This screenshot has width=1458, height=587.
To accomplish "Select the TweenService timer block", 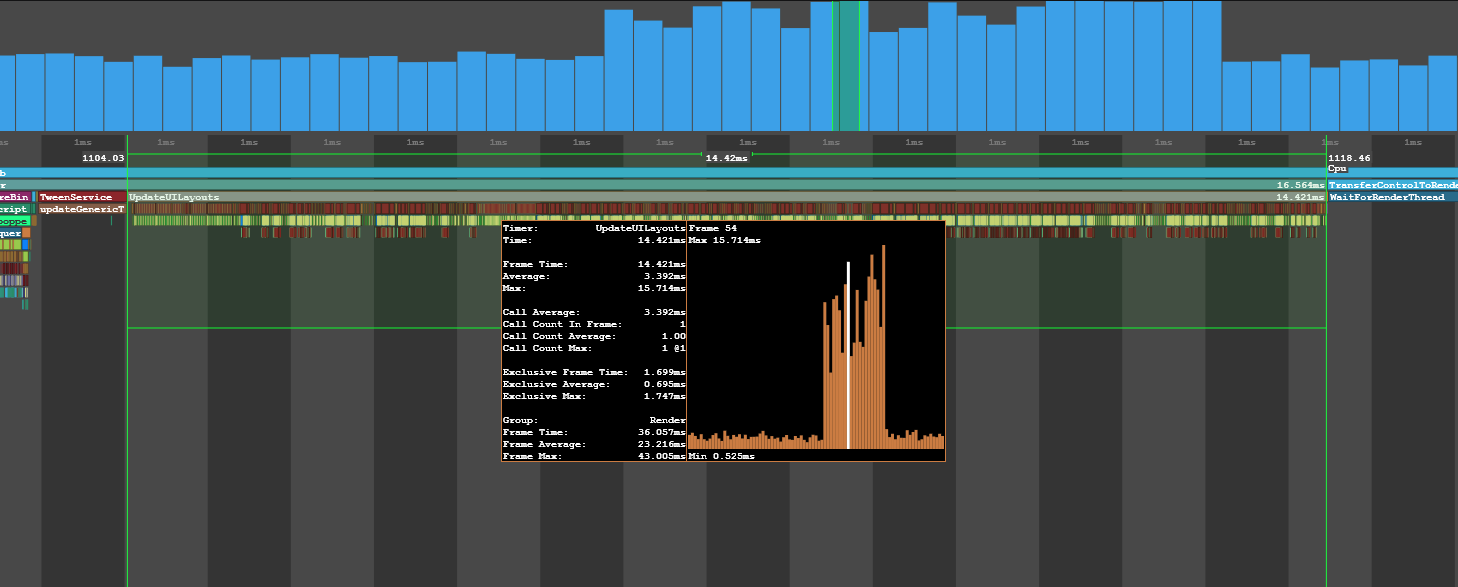I will 82,197.
